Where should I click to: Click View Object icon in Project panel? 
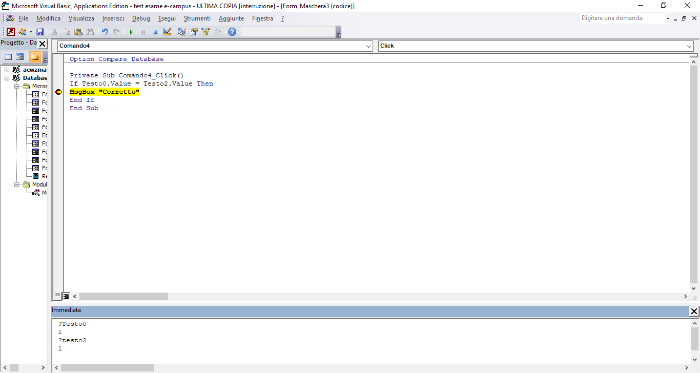point(20,57)
